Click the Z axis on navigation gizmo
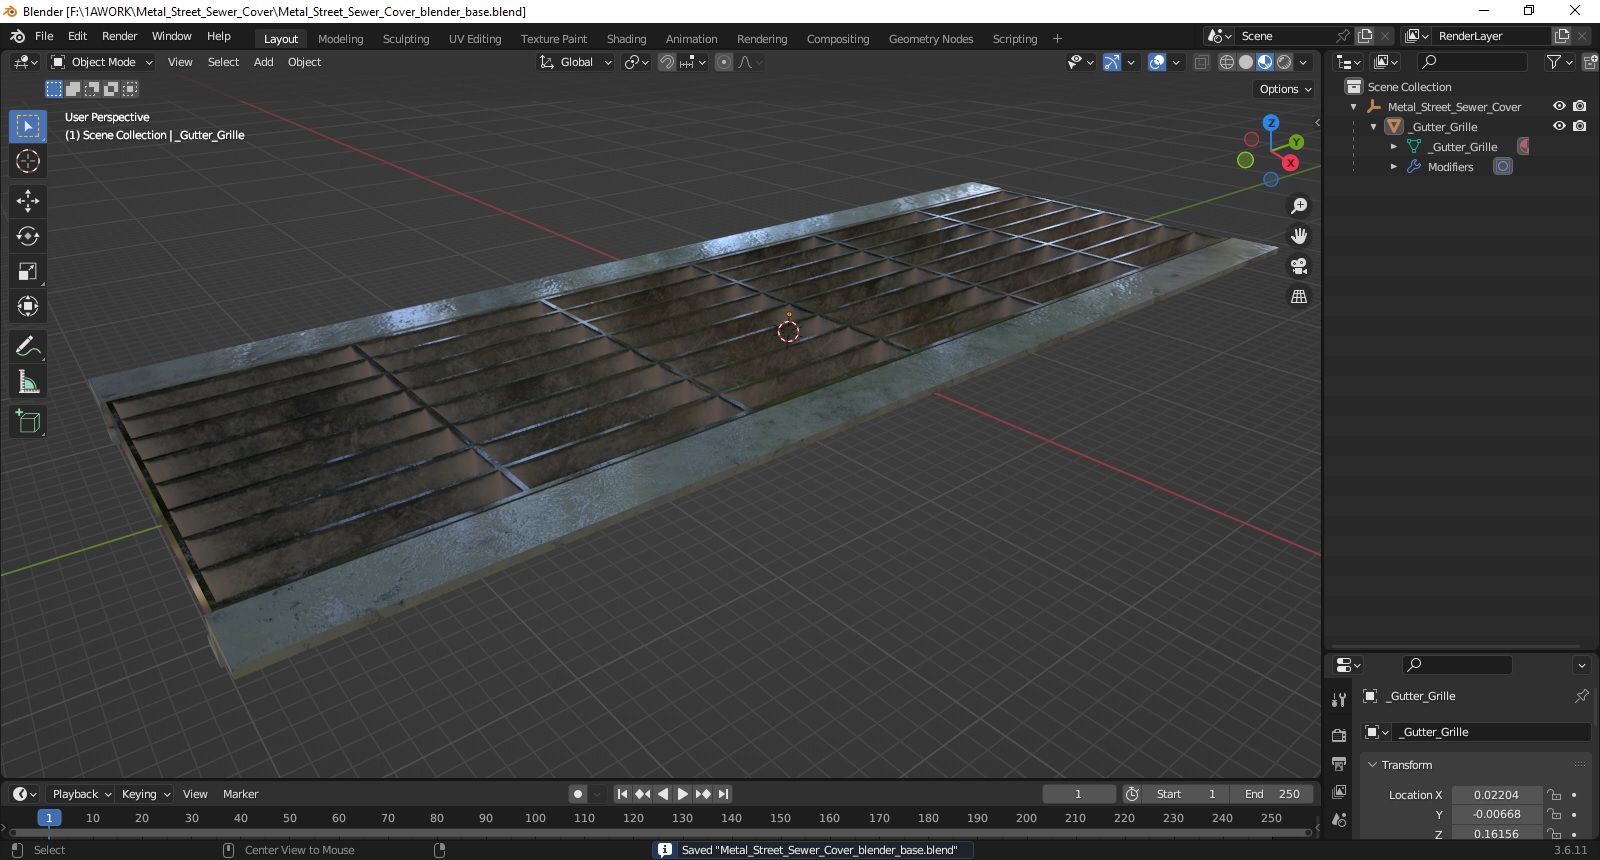Viewport: 1600px width, 860px height. (1271, 123)
